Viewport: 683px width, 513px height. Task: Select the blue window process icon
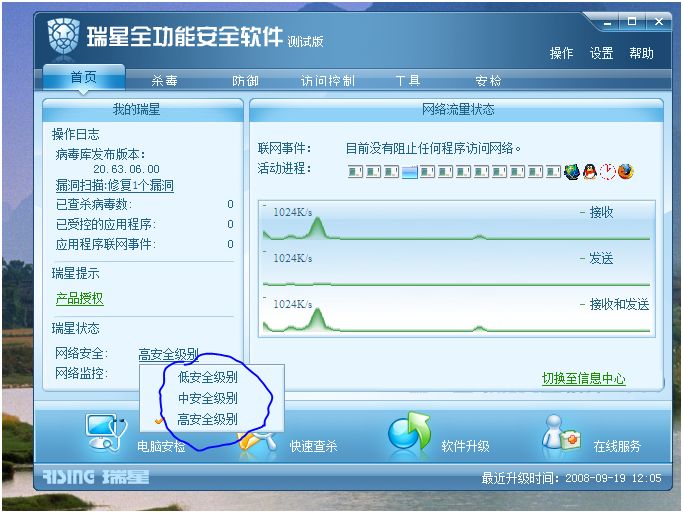pos(409,172)
